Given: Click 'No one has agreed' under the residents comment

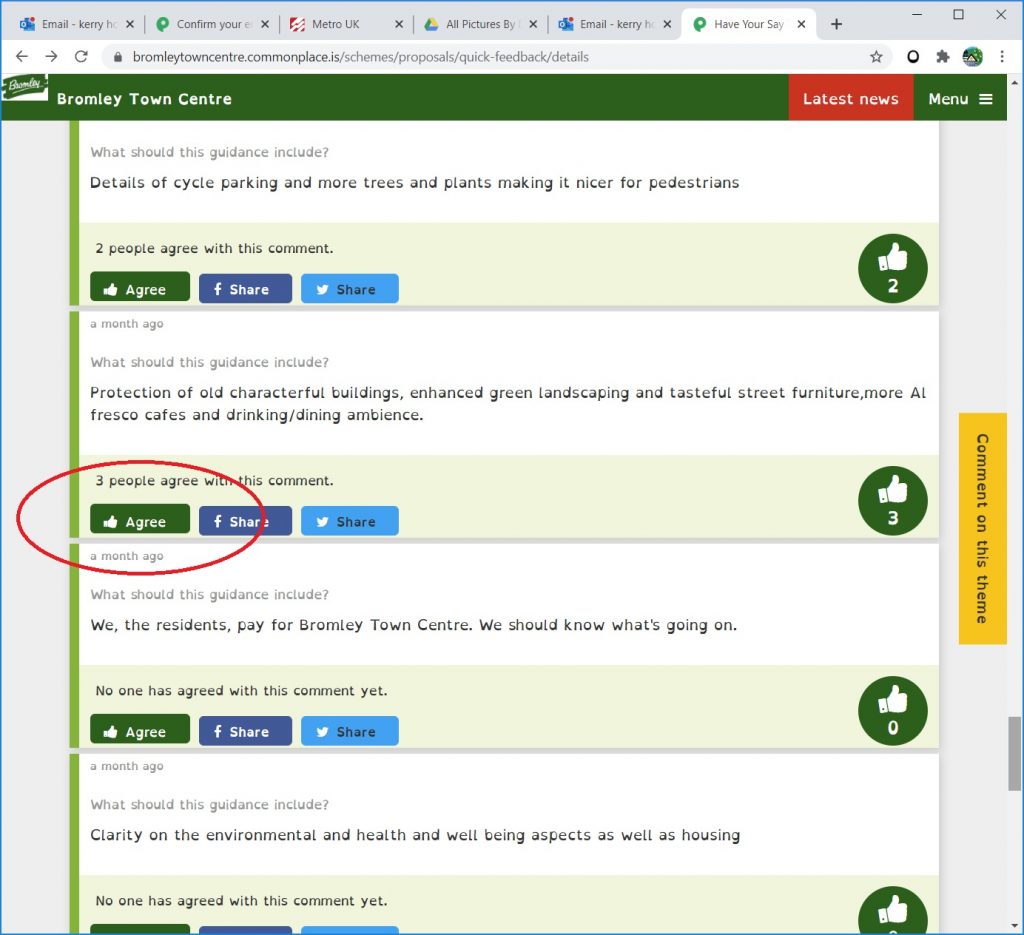Looking at the screenshot, I should 242,691.
